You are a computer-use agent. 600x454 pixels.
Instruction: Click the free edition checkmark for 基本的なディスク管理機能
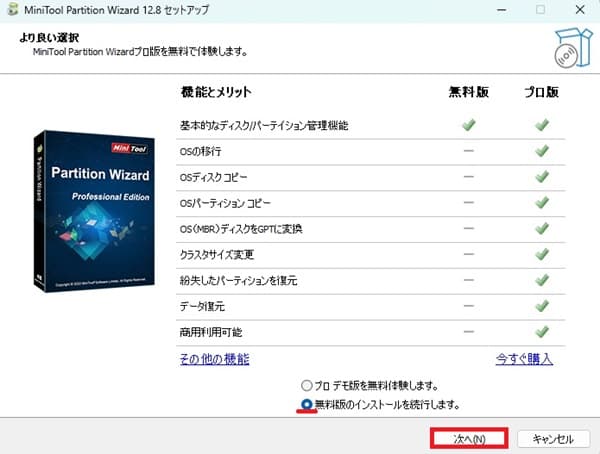tap(469, 125)
